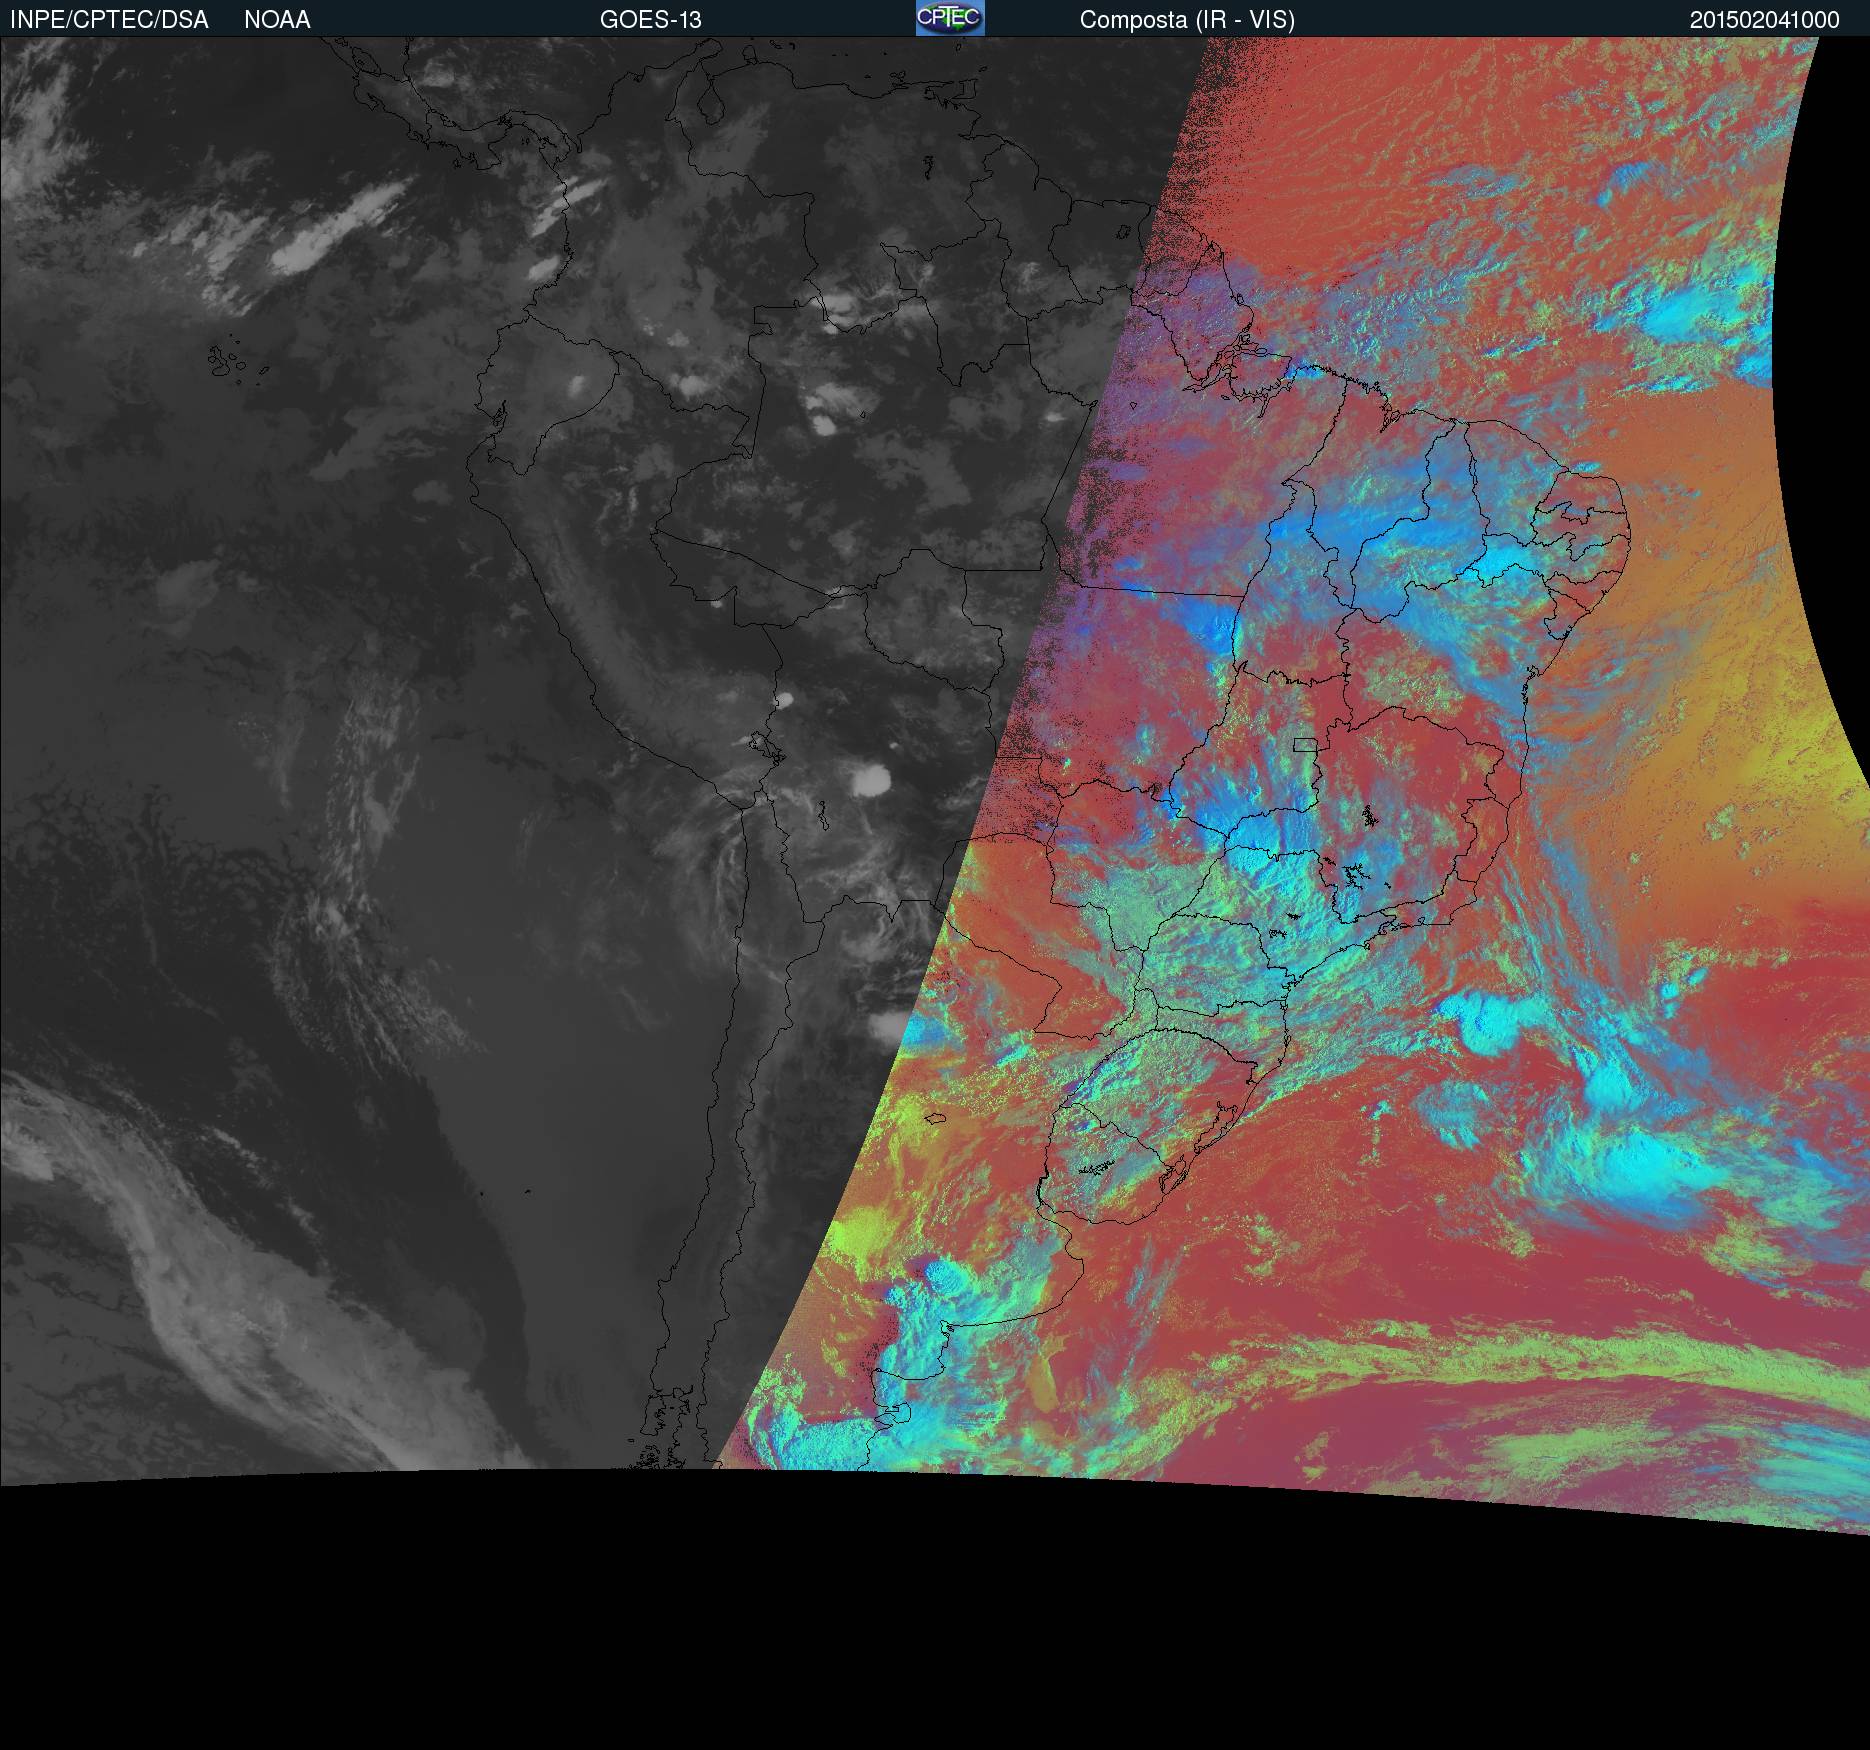The width and height of the screenshot is (1870, 1750).
Task: Click the CPTEC logo in header
Action: (949, 18)
